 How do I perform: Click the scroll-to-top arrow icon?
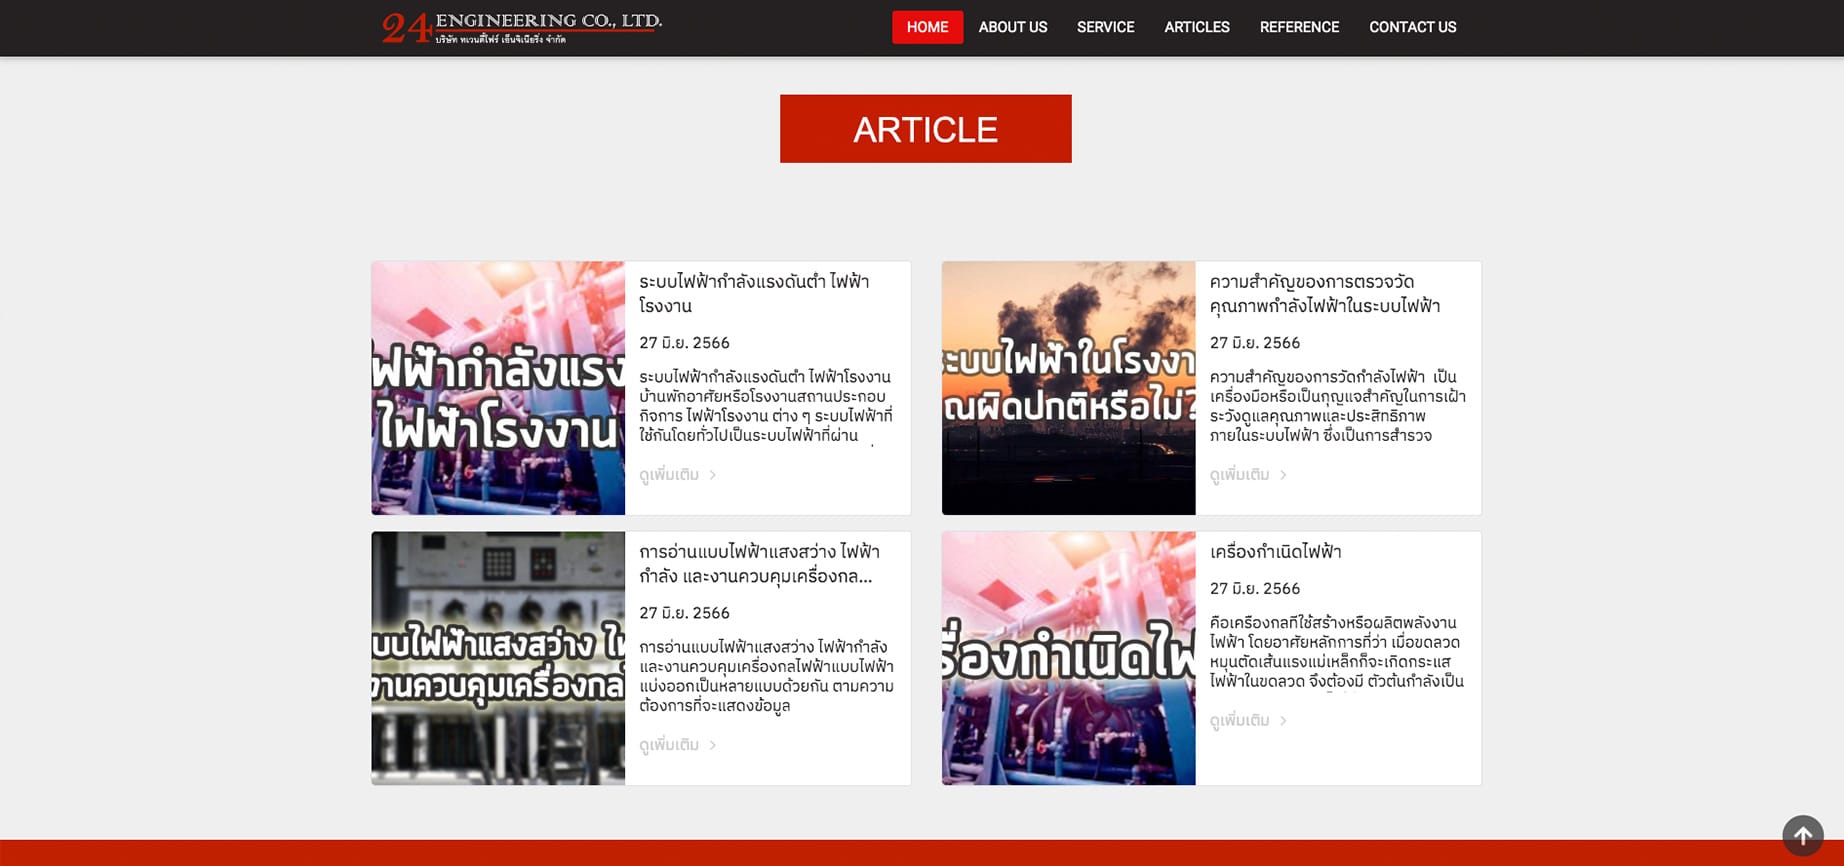[1802, 835]
